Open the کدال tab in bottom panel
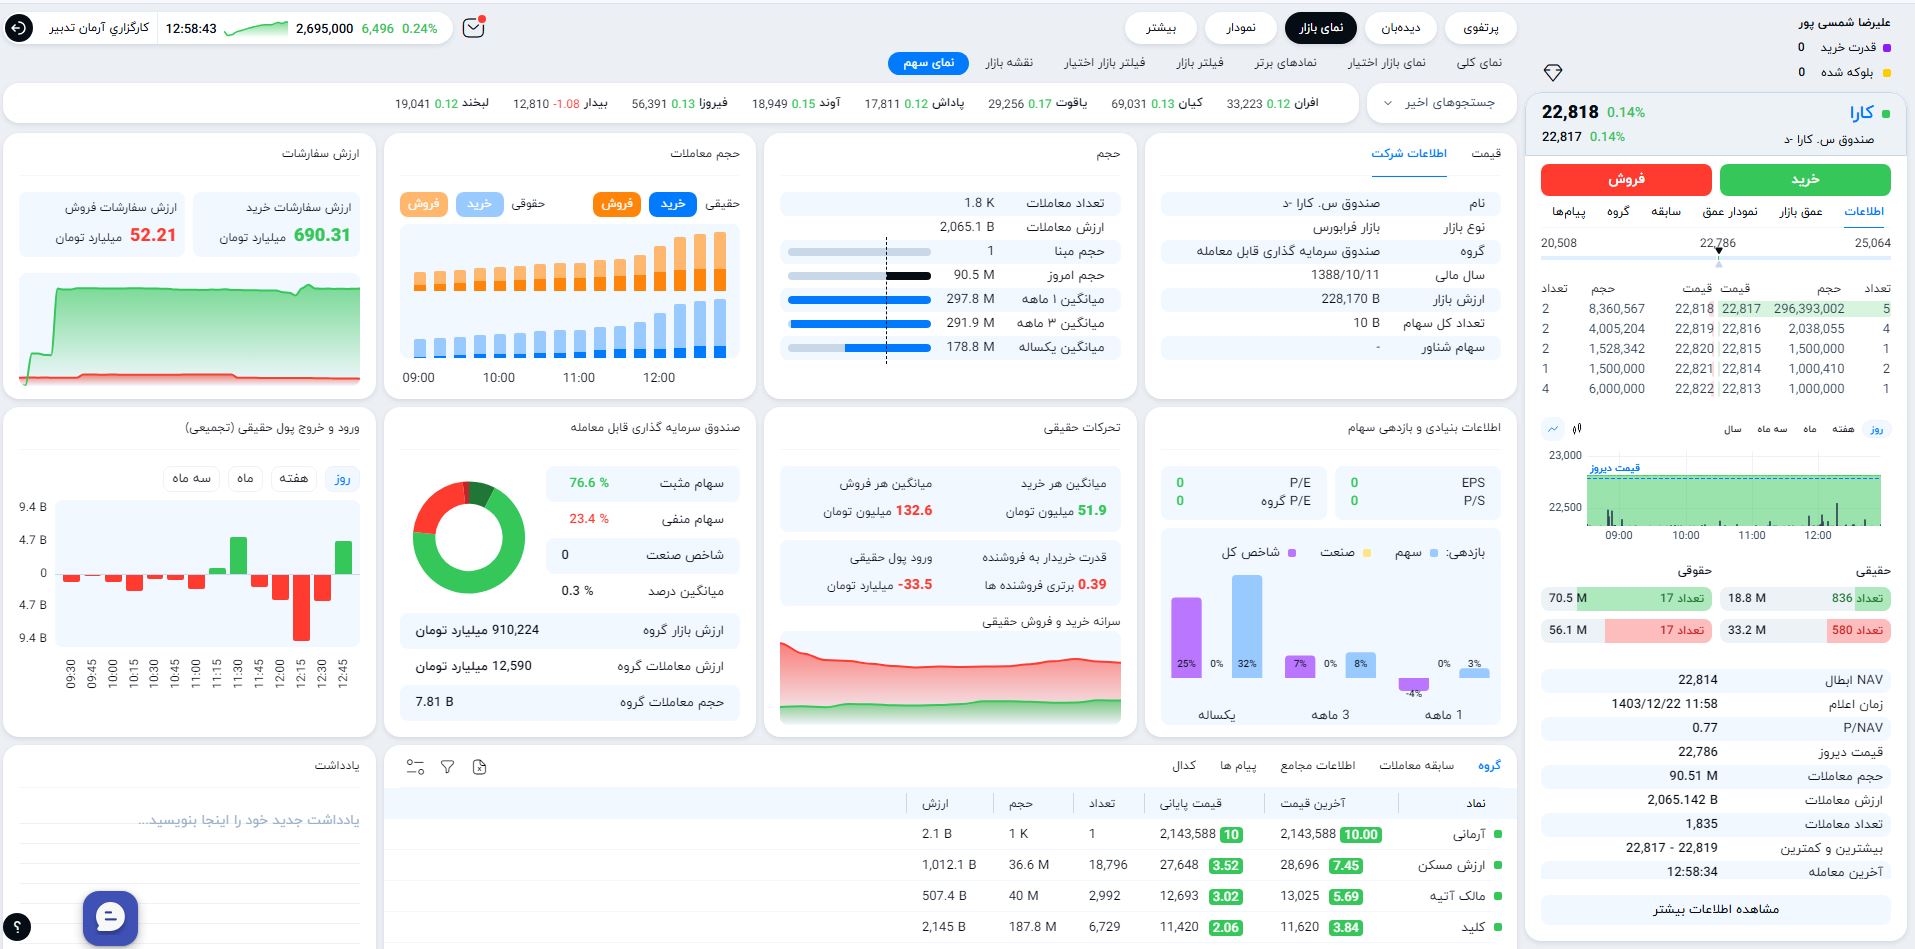The image size is (1915, 949). [x=1184, y=766]
